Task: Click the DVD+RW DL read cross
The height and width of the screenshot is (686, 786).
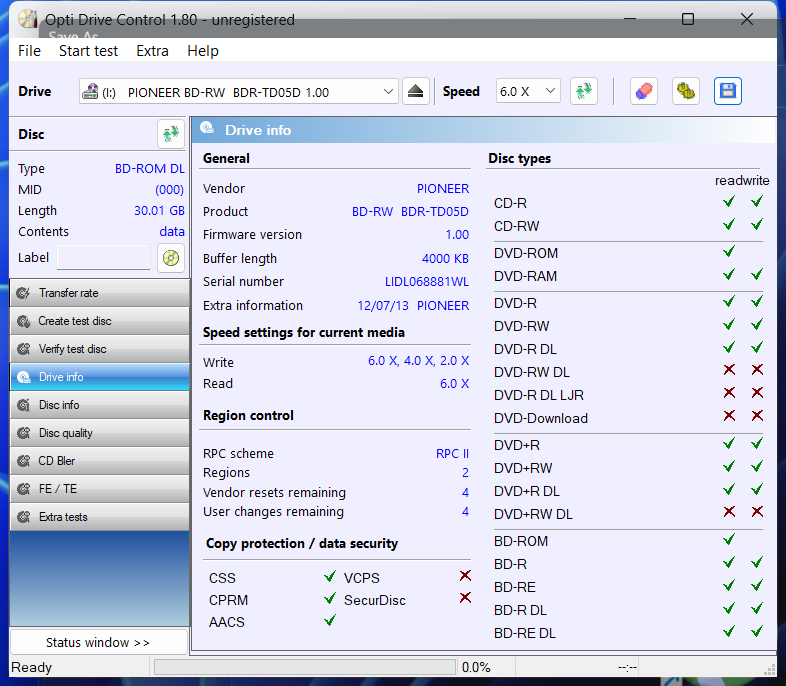Action: pos(729,512)
